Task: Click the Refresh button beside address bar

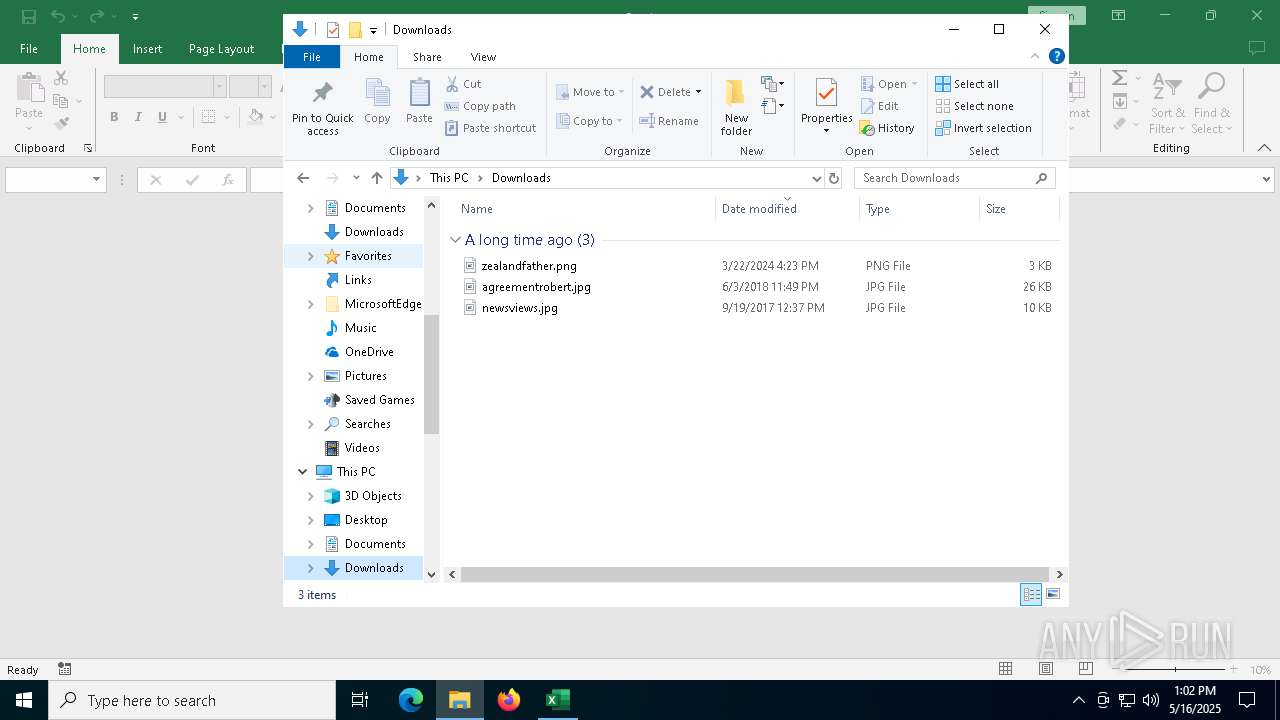Action: tap(834, 178)
